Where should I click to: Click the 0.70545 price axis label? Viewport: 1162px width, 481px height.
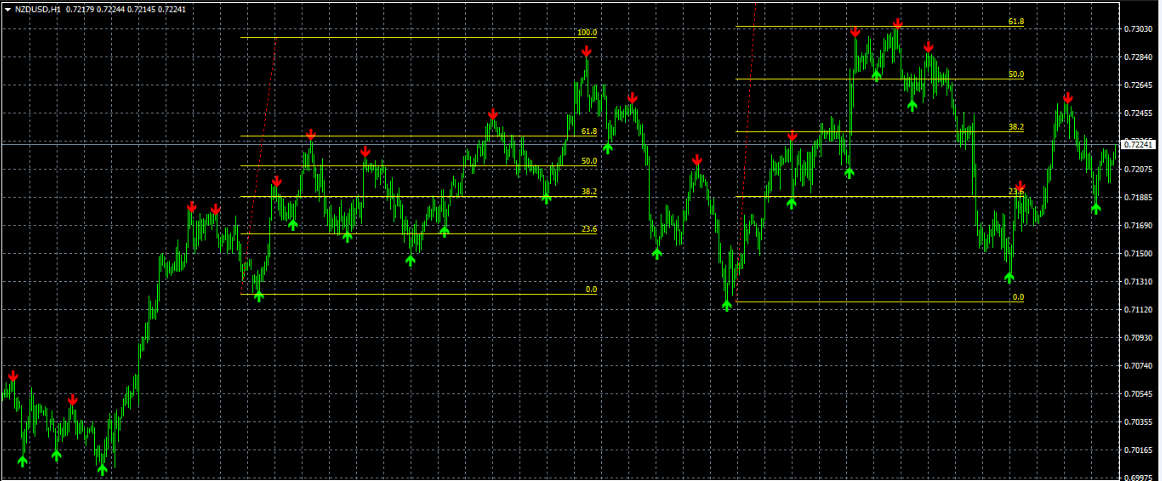(1138, 394)
